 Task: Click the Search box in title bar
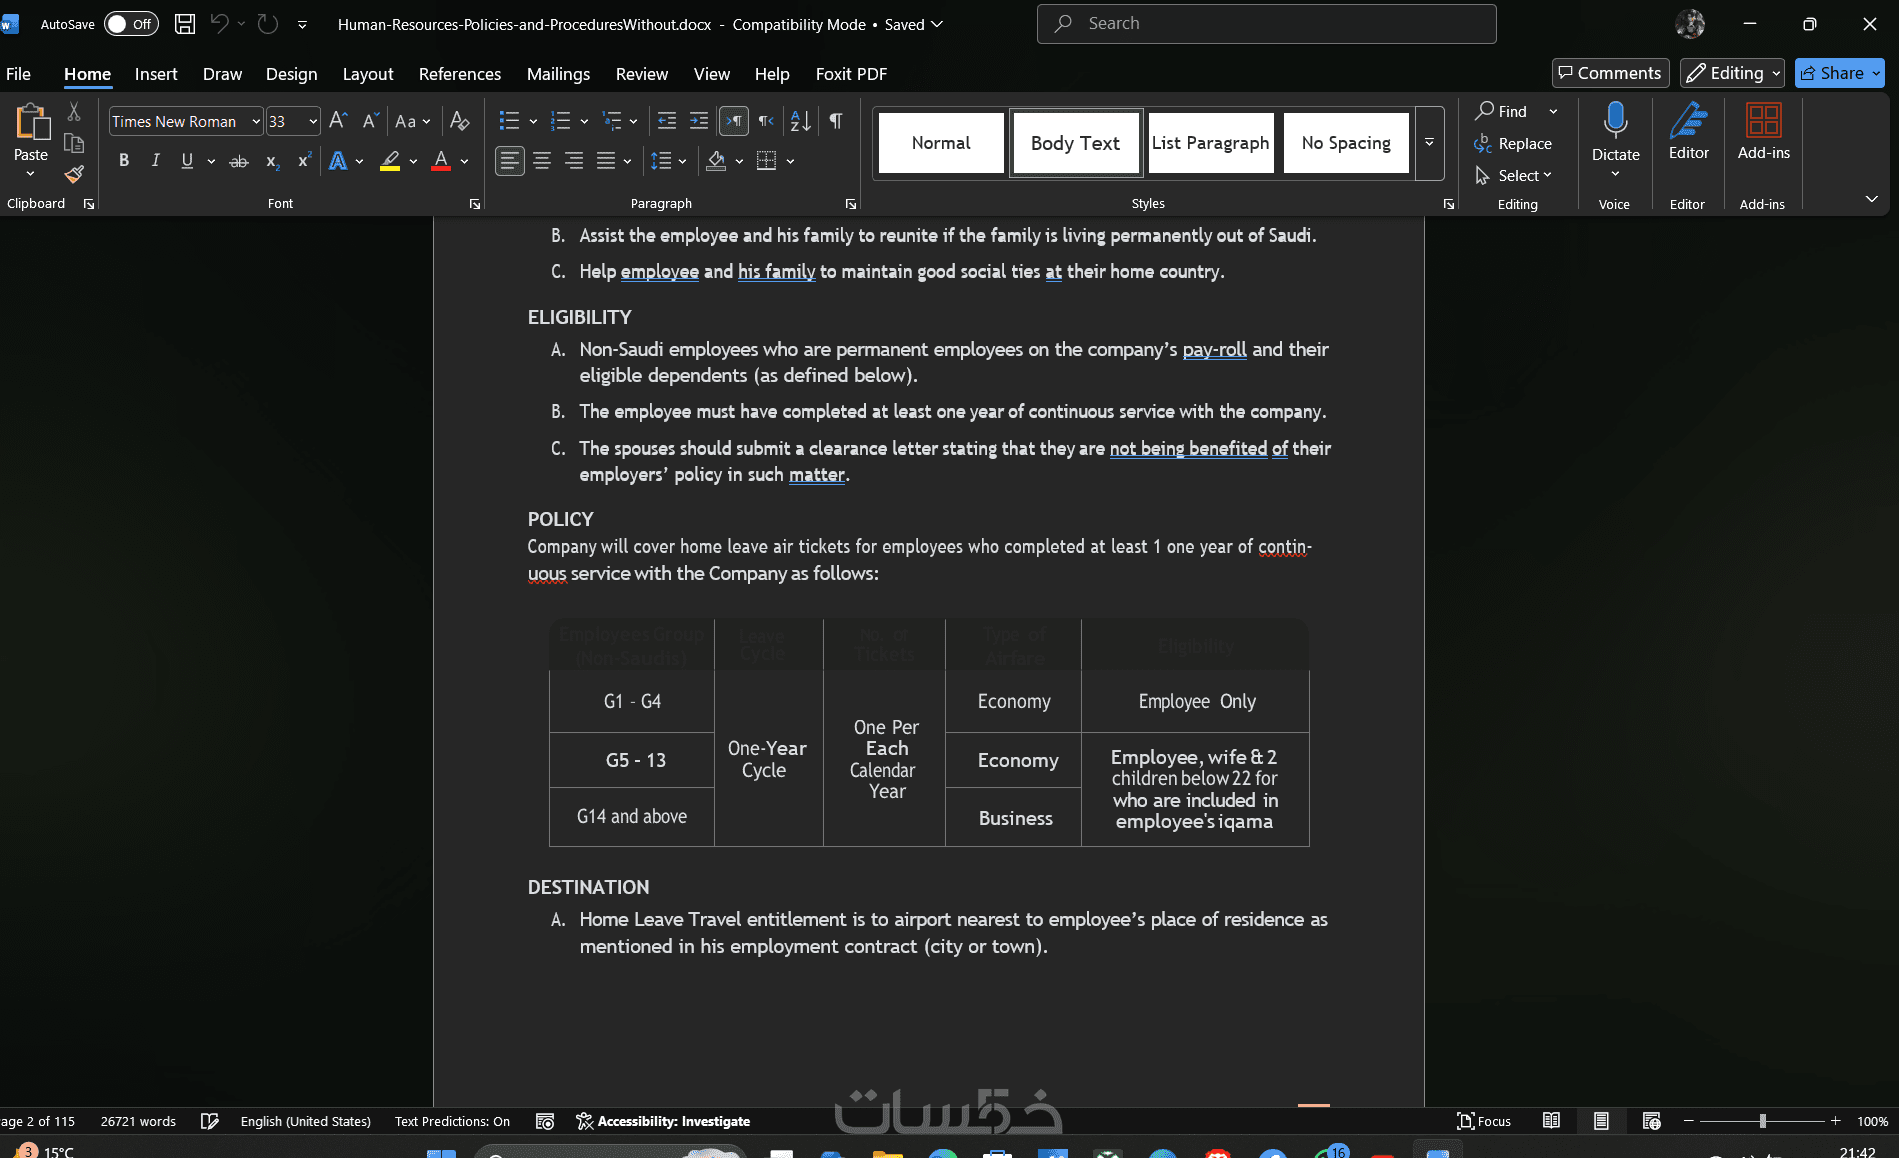click(1267, 24)
